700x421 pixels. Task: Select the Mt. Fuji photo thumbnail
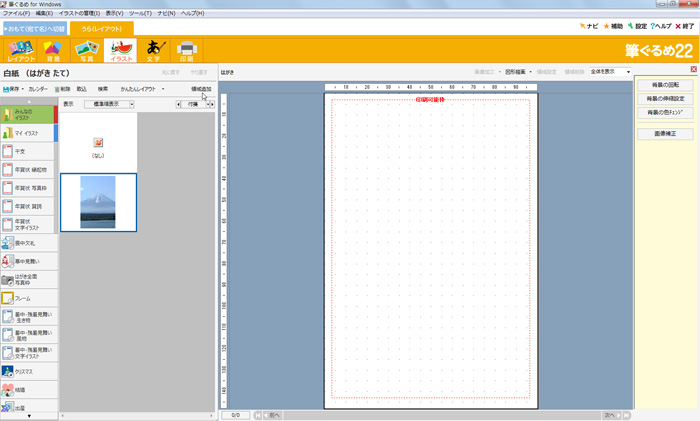(98, 202)
